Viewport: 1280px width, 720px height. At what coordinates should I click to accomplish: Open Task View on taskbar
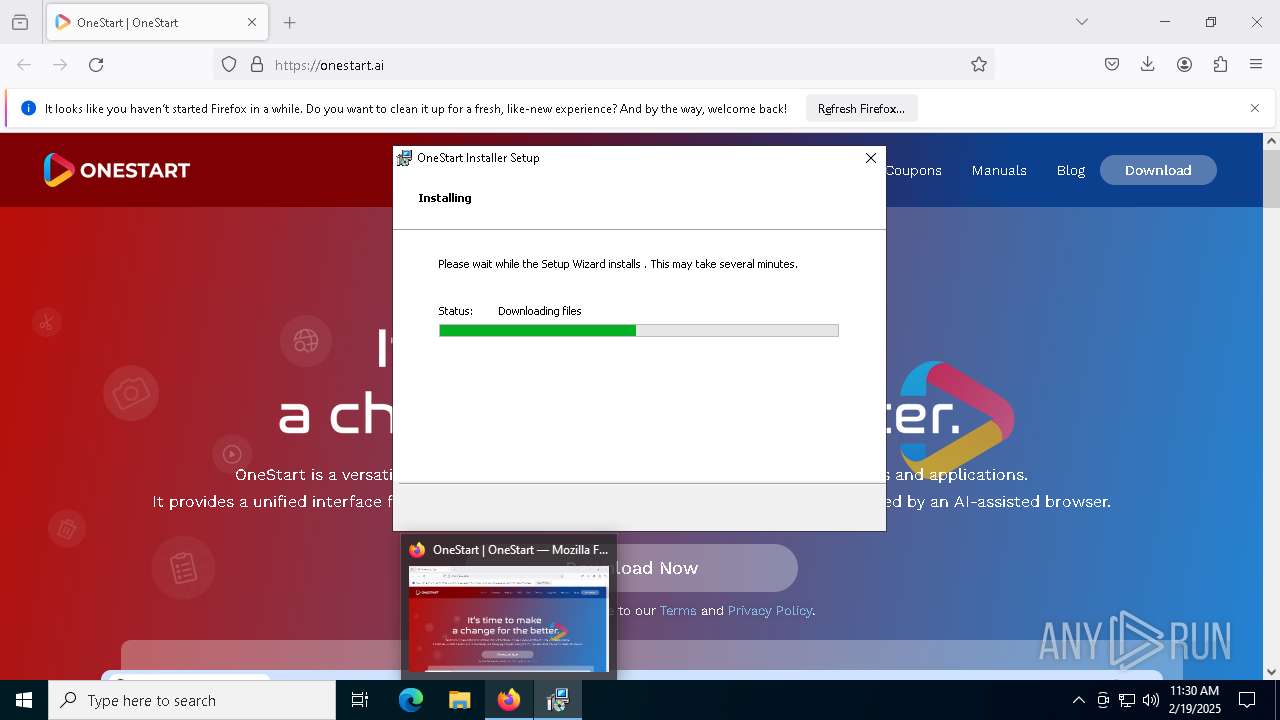point(360,700)
